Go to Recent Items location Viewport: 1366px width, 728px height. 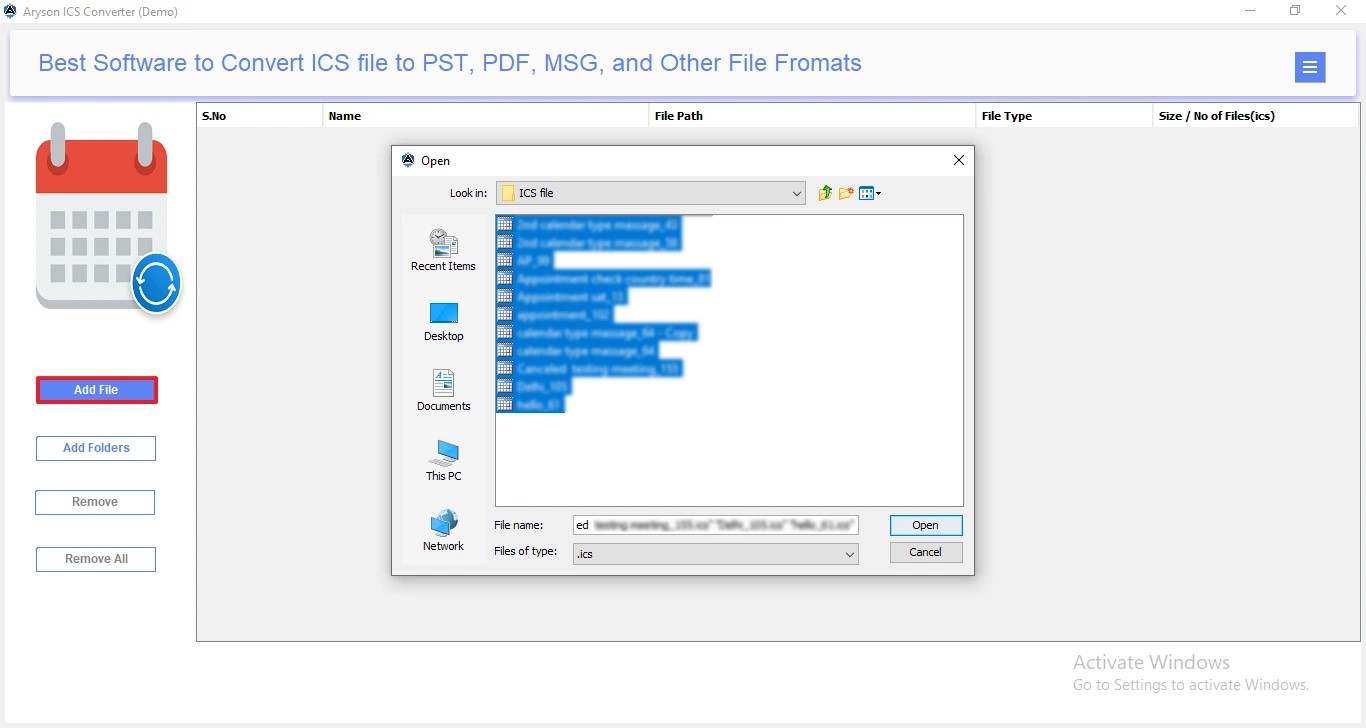coord(443,250)
